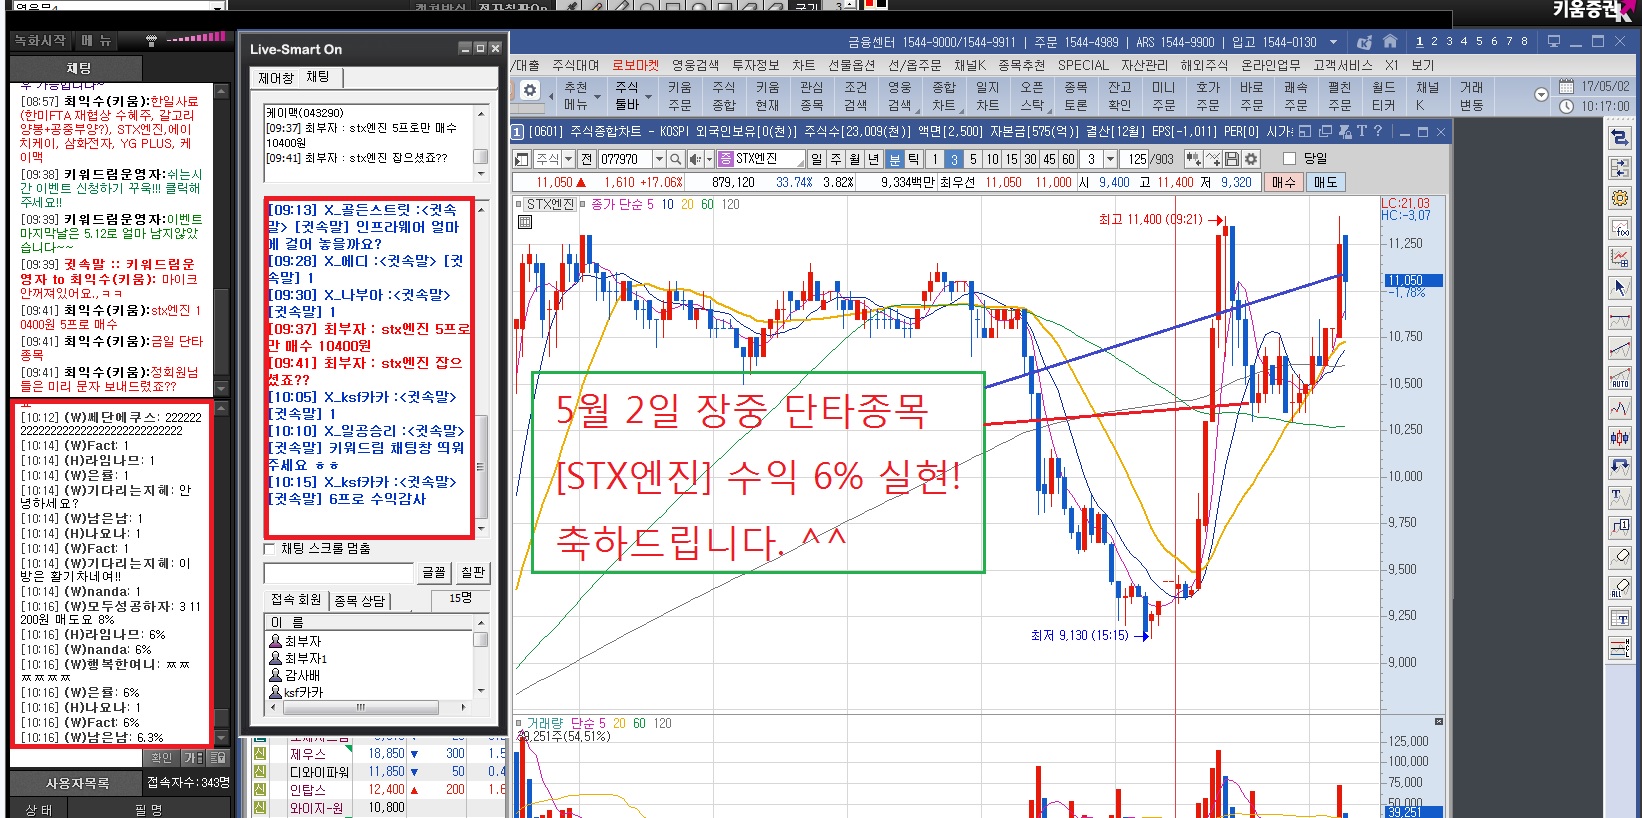
Task: Open the 투자정보 menu
Action: 756,65
